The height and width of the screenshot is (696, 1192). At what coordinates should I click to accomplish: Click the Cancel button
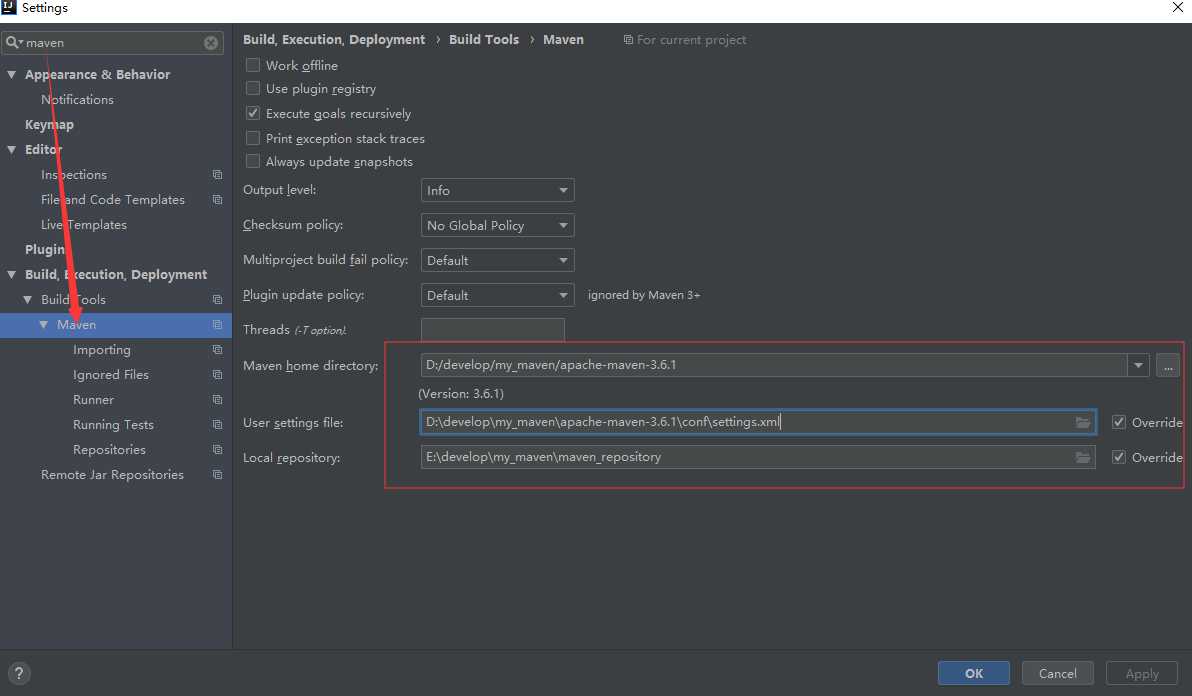(1057, 673)
